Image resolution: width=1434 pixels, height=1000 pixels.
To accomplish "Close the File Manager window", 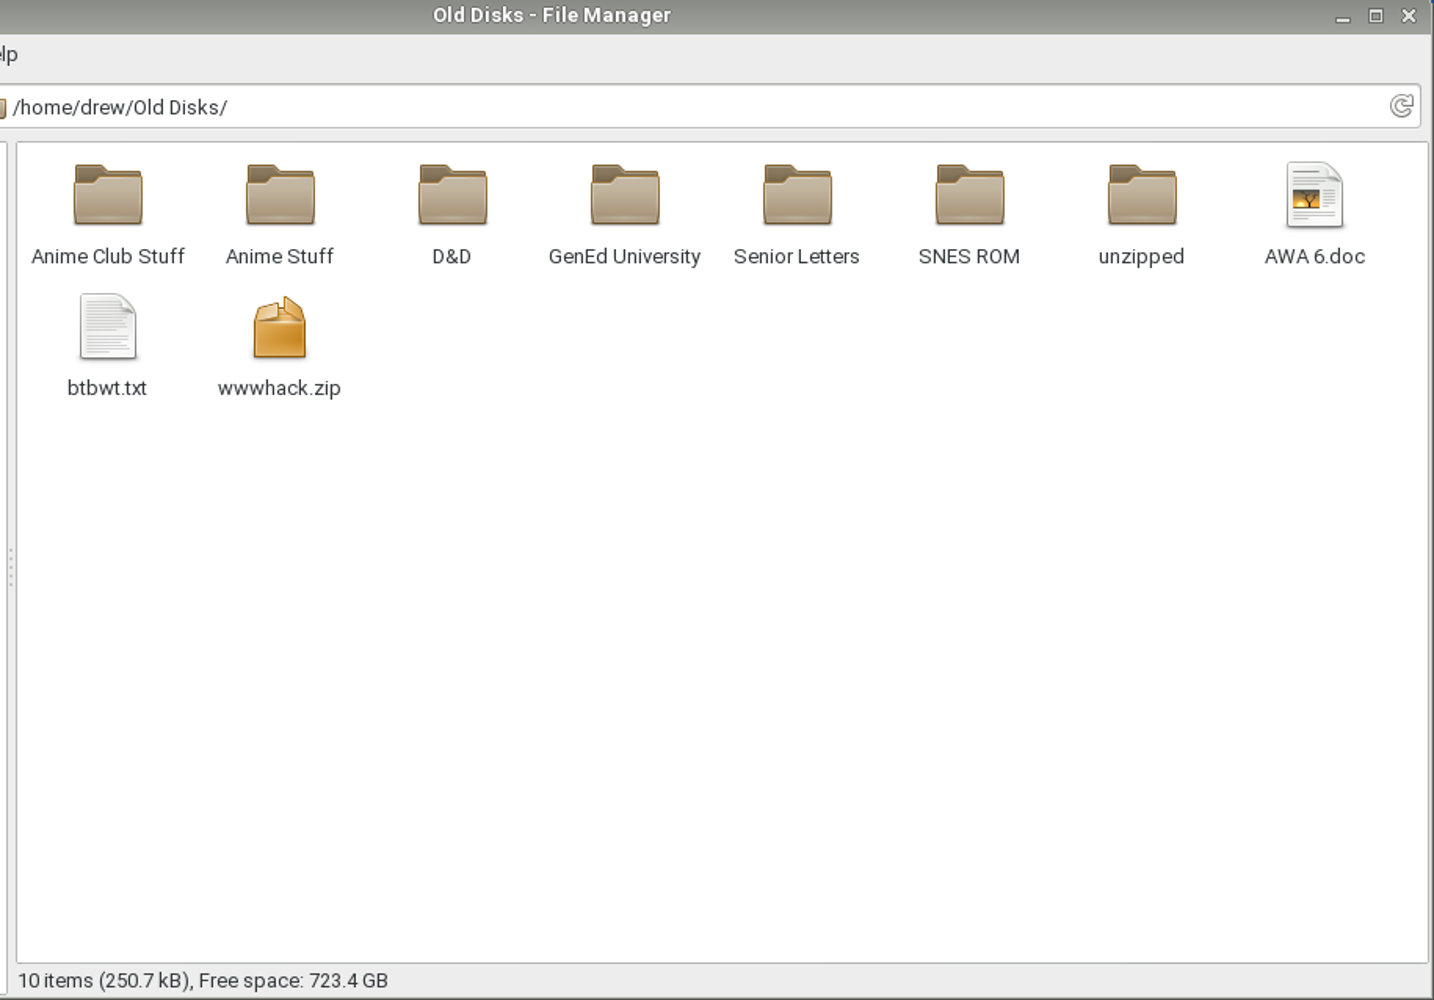I will click(x=1409, y=16).
